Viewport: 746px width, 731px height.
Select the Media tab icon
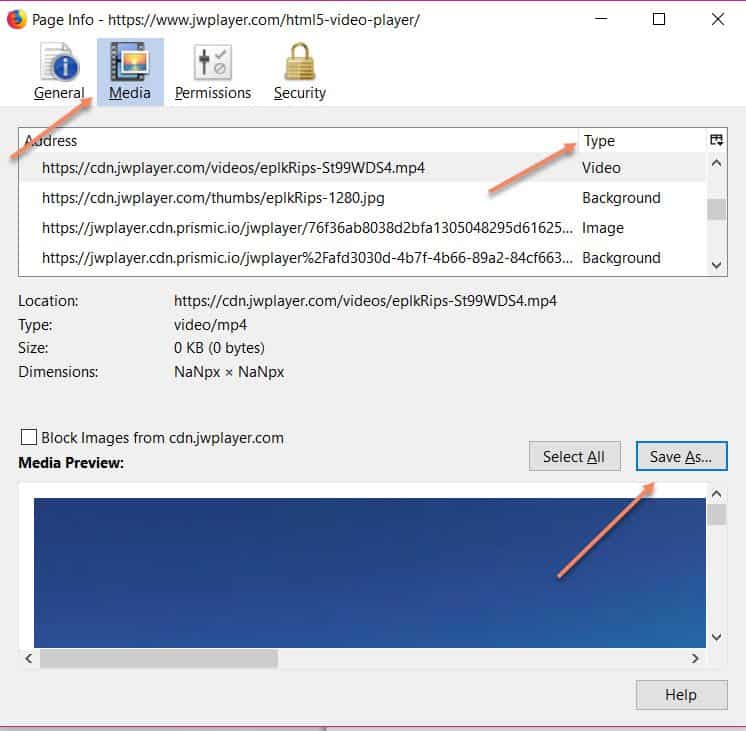tap(130, 63)
